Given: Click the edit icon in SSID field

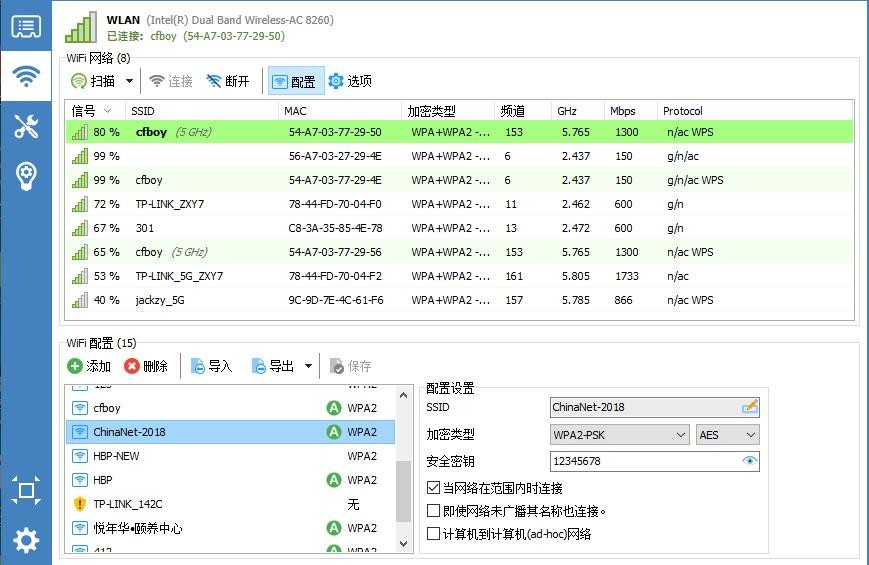Looking at the screenshot, I should point(749,407).
